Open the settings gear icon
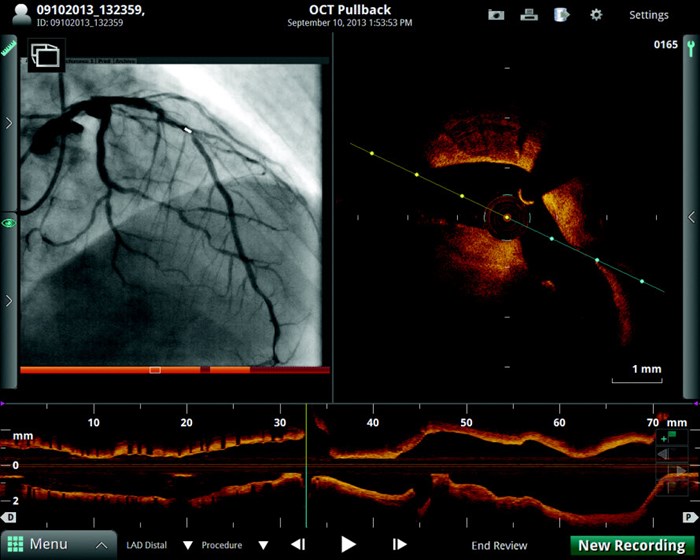The image size is (700, 560). (x=596, y=15)
